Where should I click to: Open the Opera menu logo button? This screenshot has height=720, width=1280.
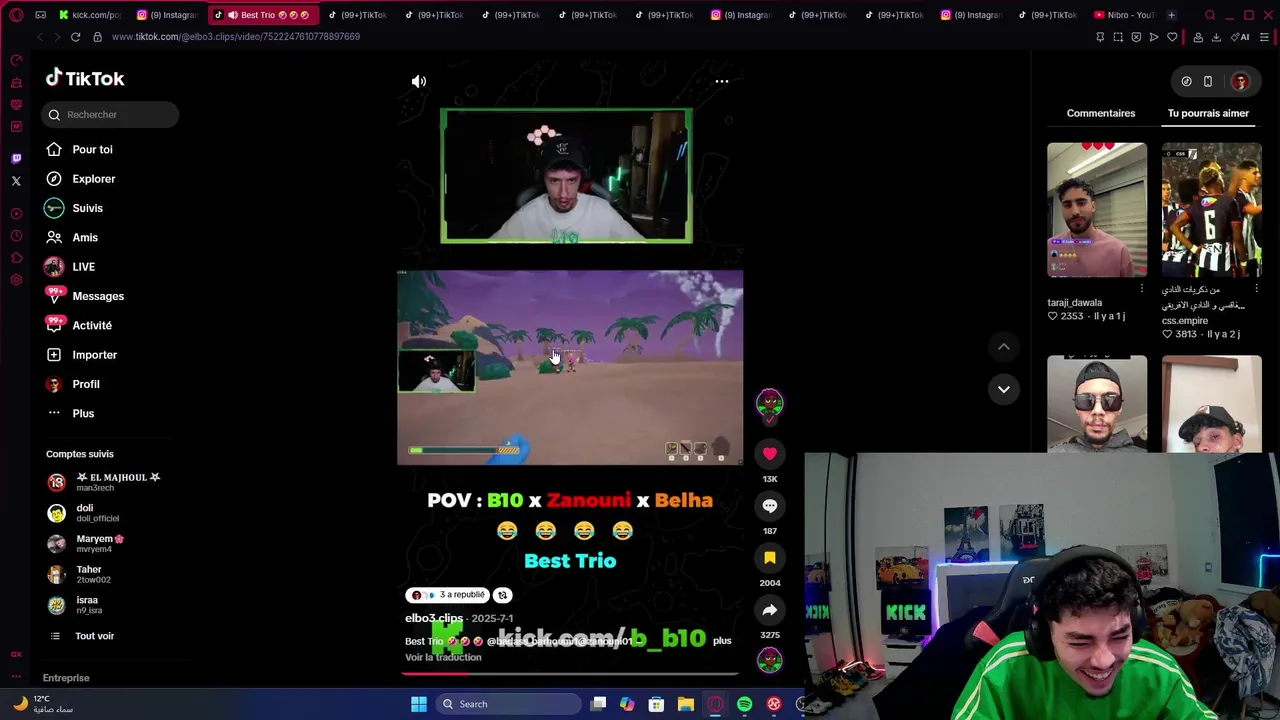point(16,15)
